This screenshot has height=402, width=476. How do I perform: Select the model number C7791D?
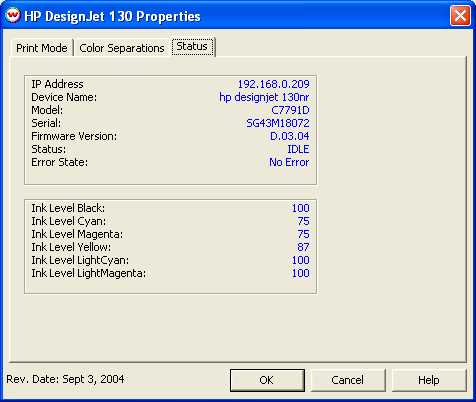(290, 110)
